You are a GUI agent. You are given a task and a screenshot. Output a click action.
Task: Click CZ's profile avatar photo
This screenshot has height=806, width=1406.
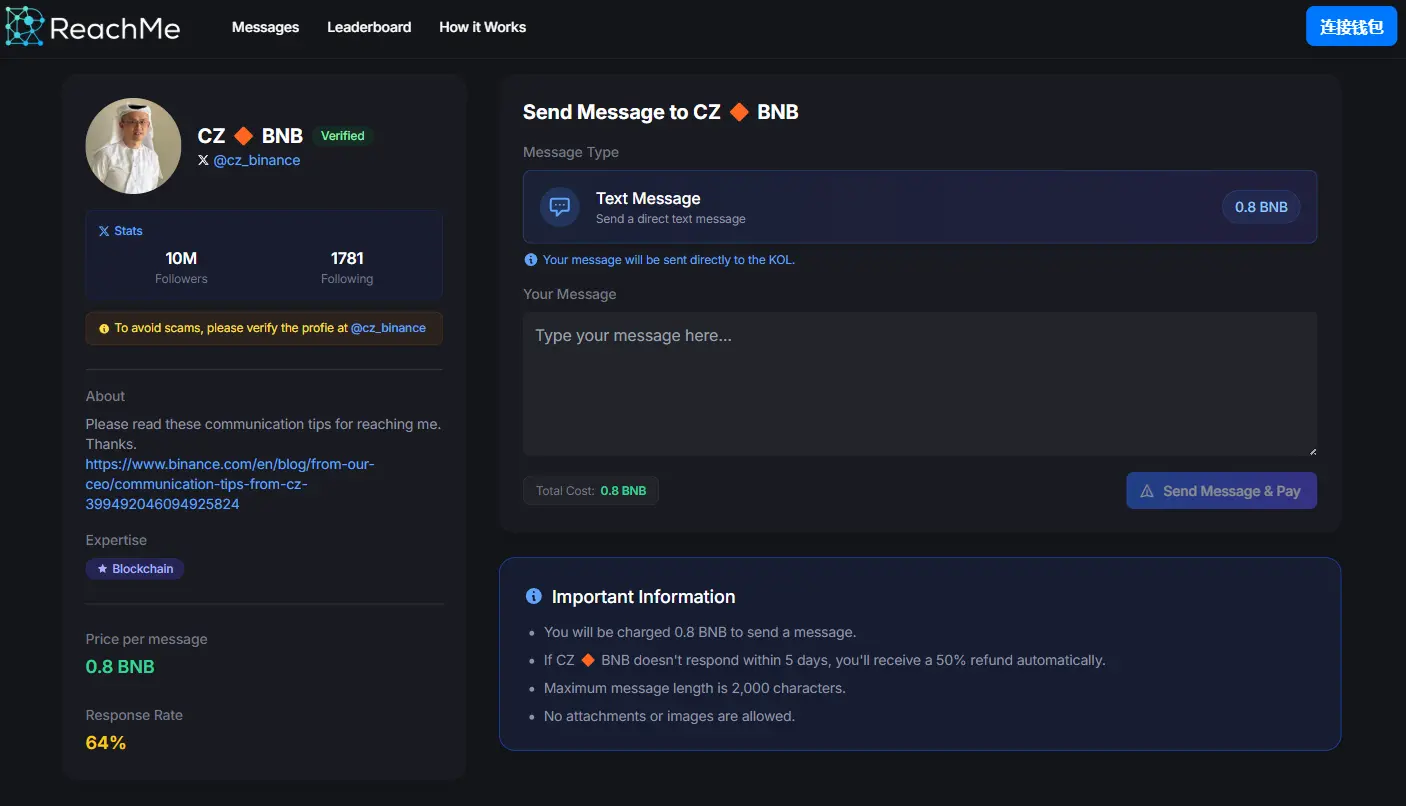coord(134,146)
